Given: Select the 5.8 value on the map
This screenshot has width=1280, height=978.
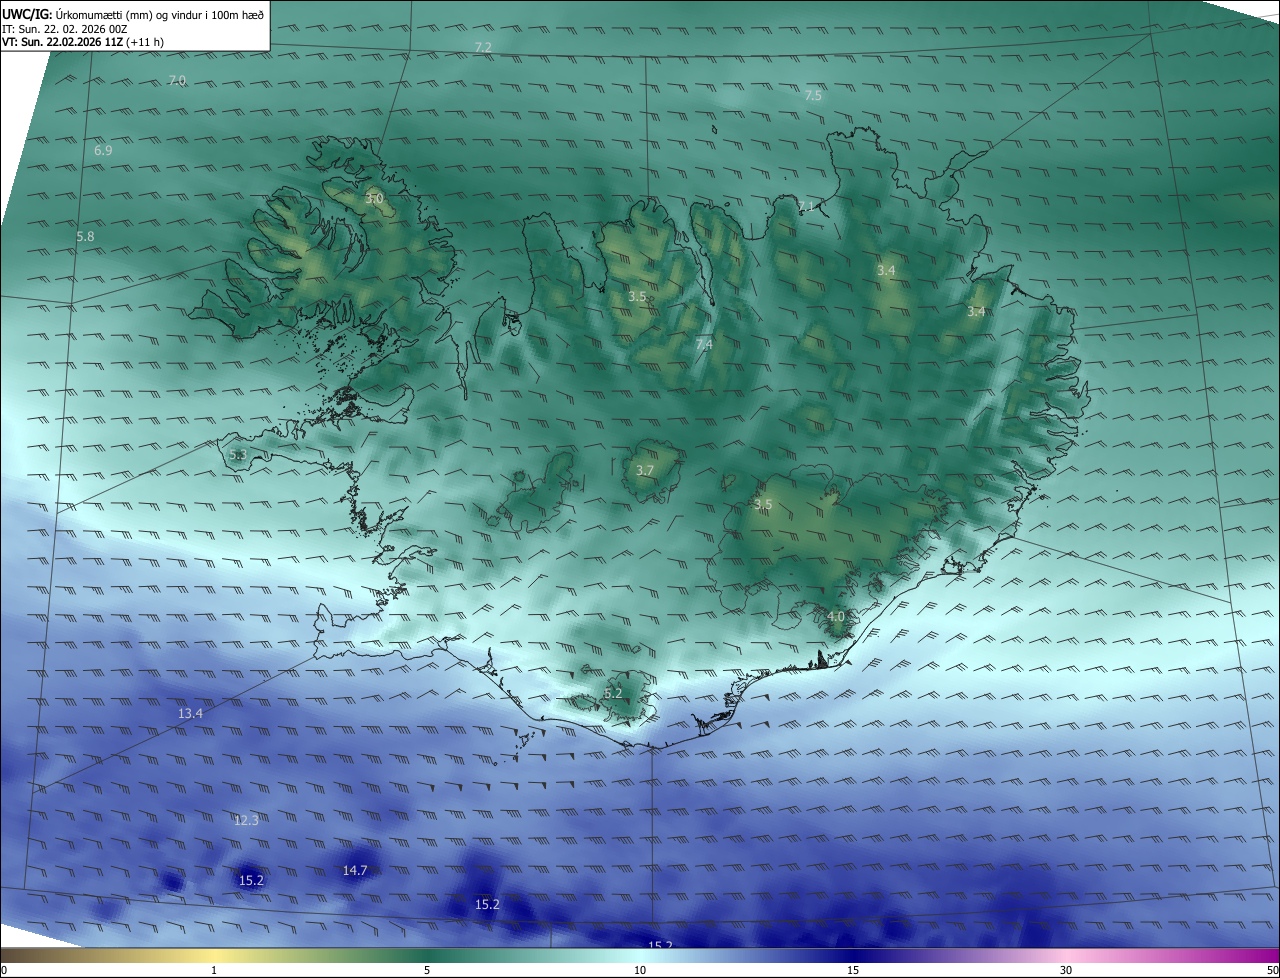Looking at the screenshot, I should pyautogui.click(x=85, y=236).
